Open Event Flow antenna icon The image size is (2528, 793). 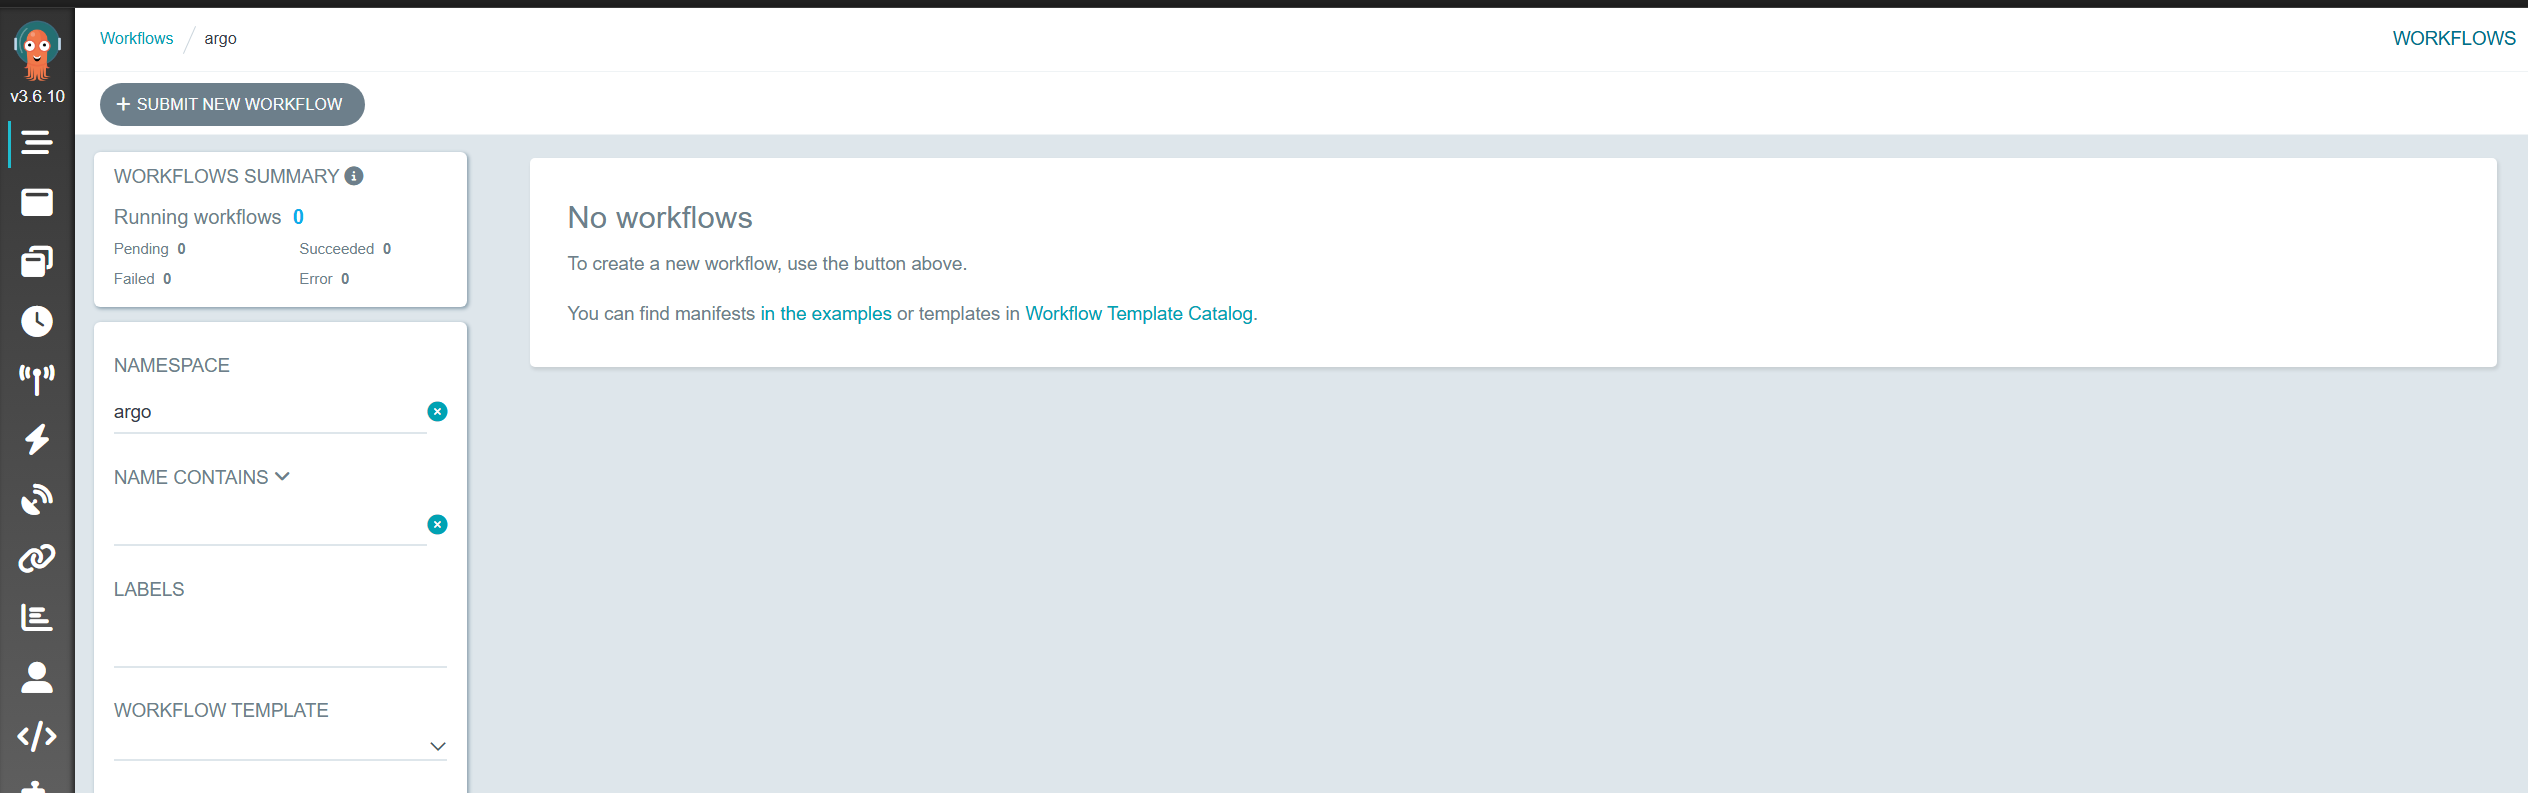37,379
